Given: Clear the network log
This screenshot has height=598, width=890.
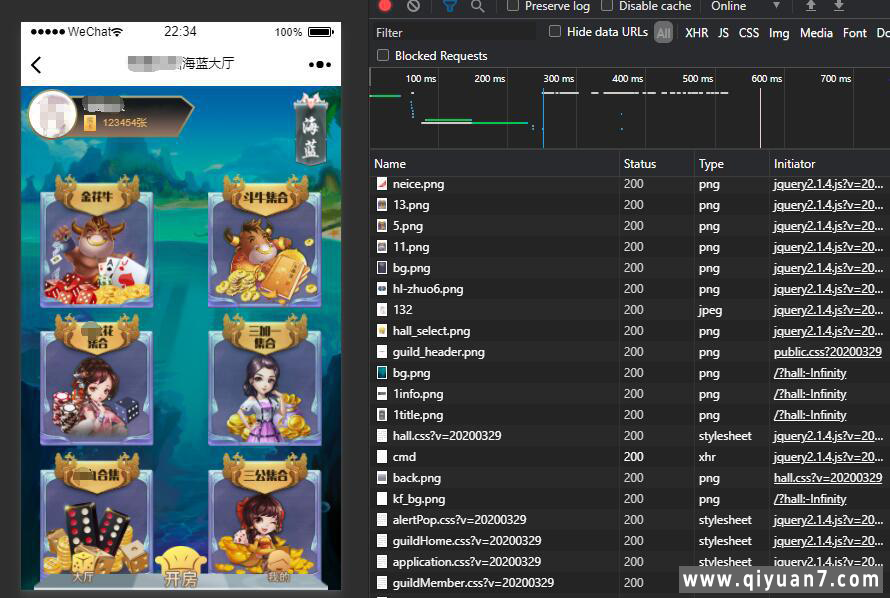Looking at the screenshot, I should [413, 6].
